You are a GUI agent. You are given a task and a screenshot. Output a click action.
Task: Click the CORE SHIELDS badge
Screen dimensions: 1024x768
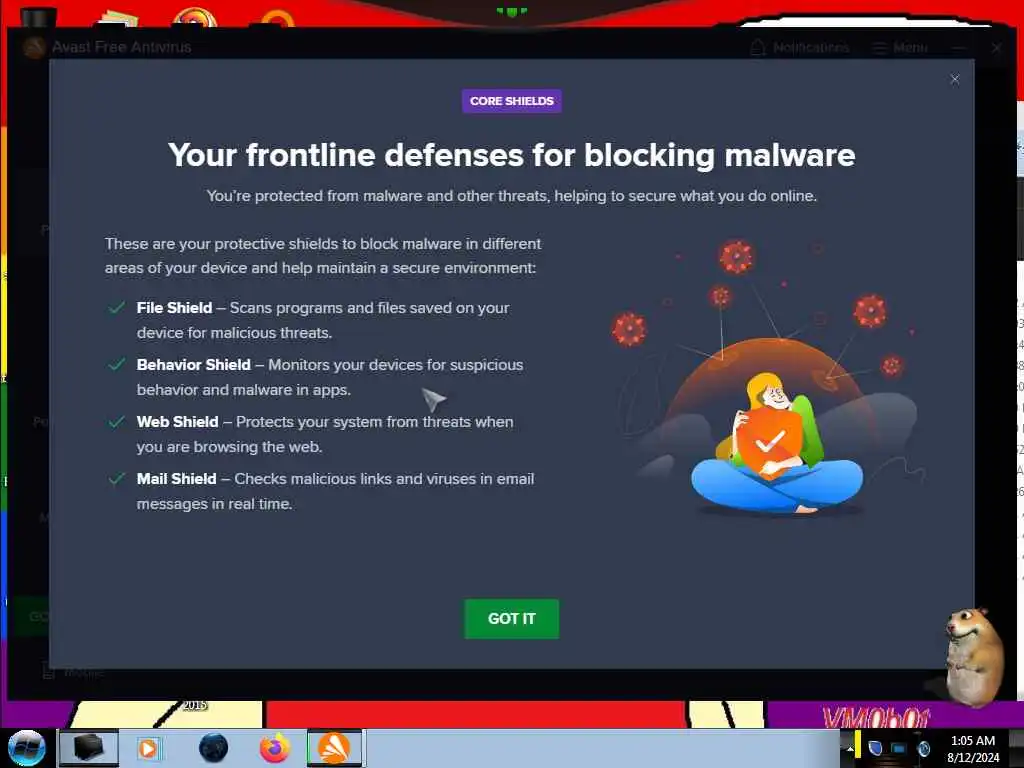(x=511, y=101)
